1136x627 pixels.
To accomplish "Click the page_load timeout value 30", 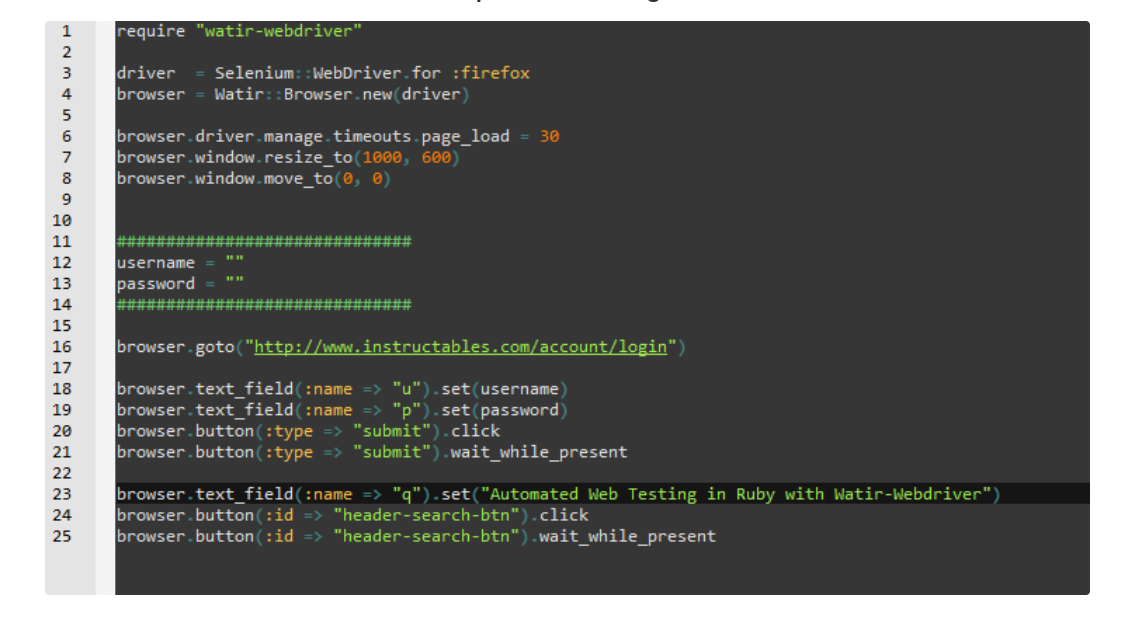I will coord(549,136).
